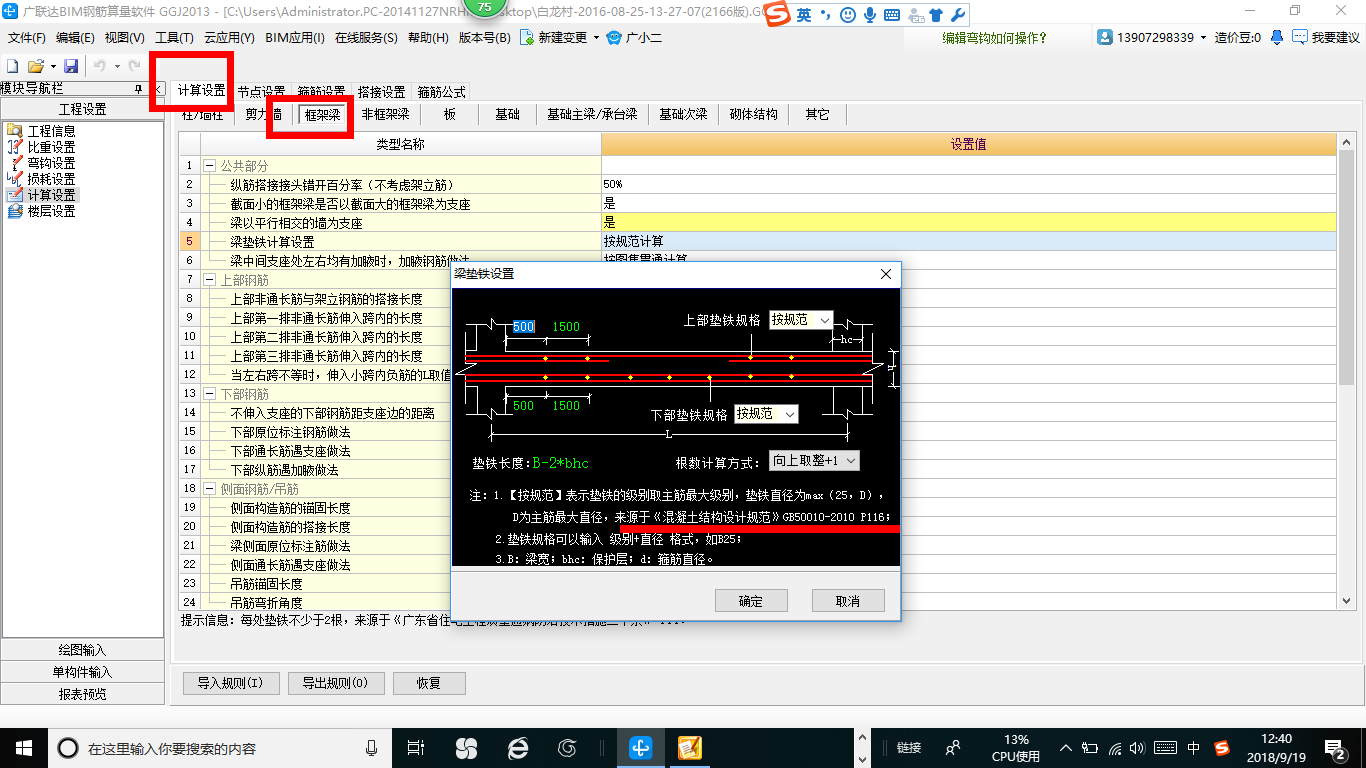Click the Task View taskbar icon
Image resolution: width=1366 pixels, height=768 pixels.
pos(416,747)
